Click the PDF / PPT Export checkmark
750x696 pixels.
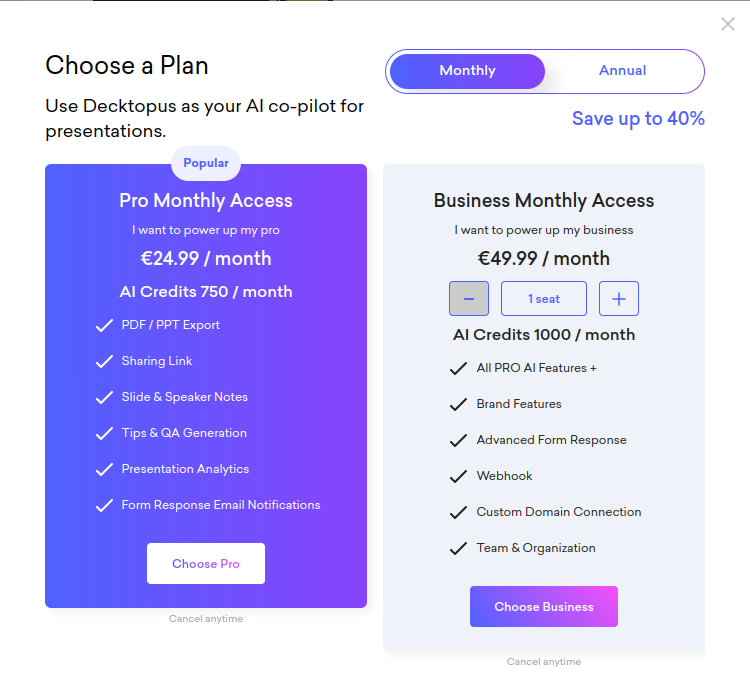(x=104, y=326)
